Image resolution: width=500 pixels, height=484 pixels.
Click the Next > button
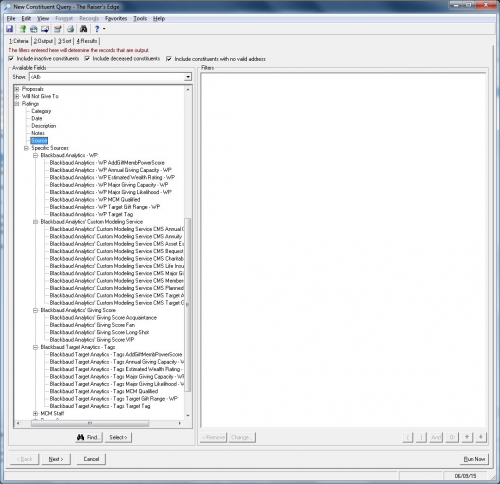pyautogui.click(x=56, y=459)
